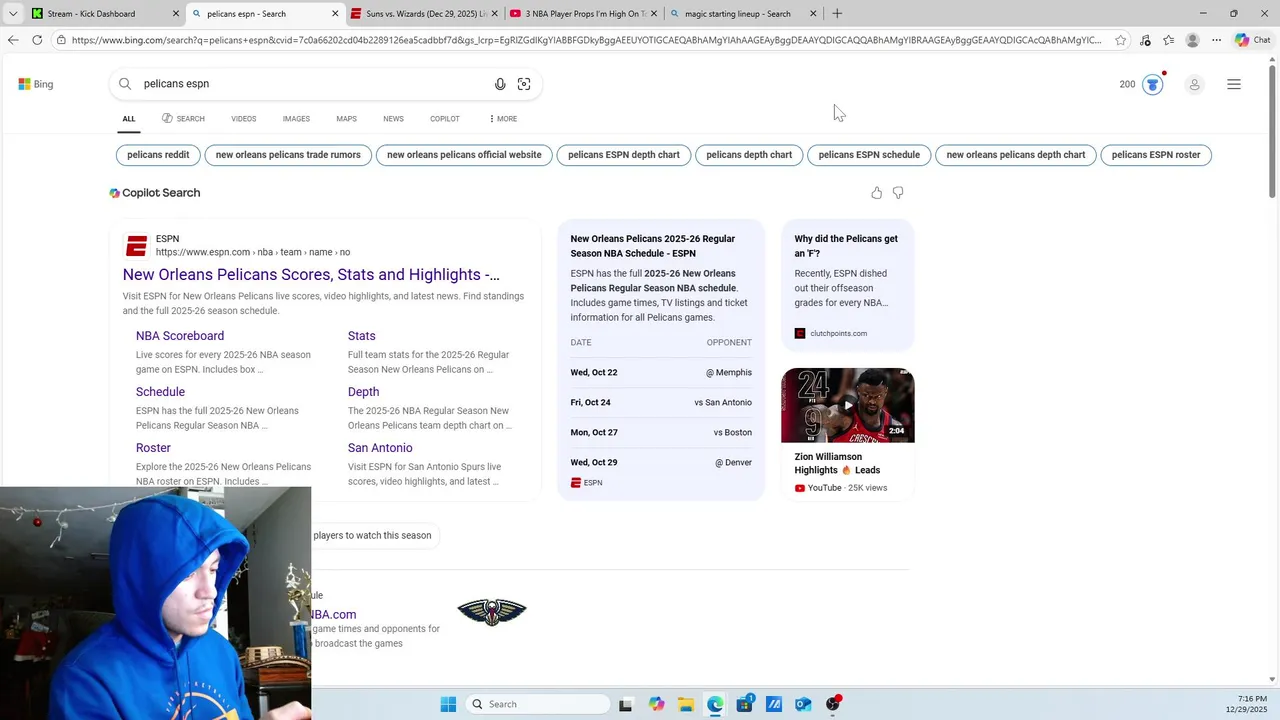
Task: Switch to Suns vs. Wizards tab
Action: 424,14
